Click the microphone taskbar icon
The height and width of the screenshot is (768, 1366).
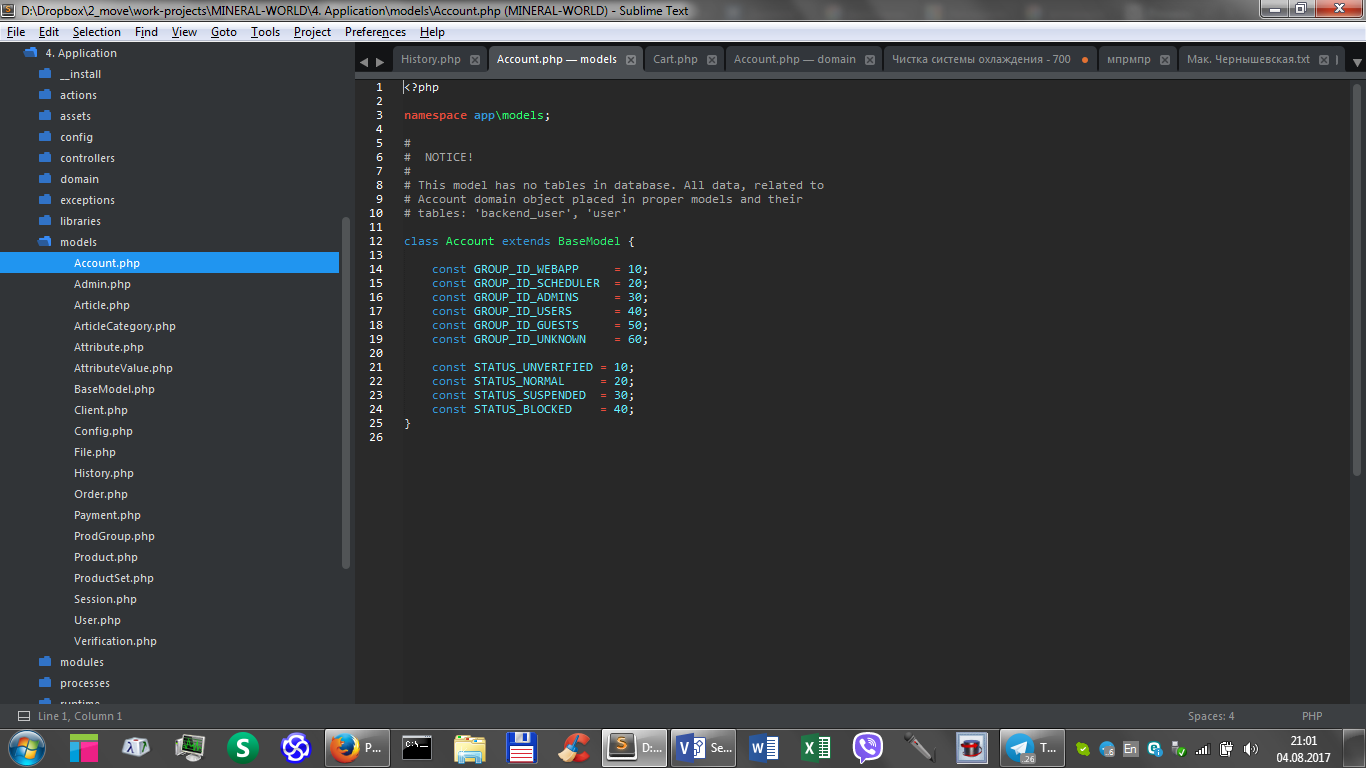click(x=920, y=747)
